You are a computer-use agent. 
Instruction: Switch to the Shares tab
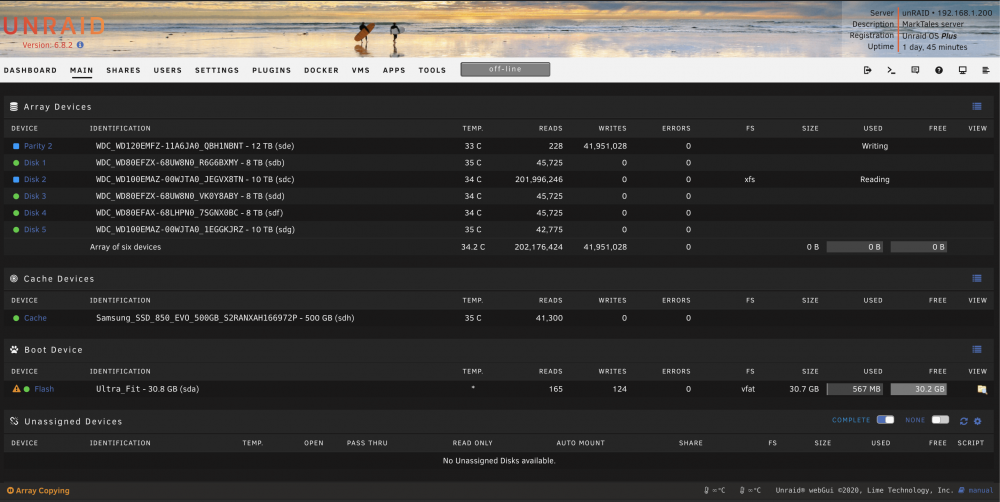(x=123, y=70)
